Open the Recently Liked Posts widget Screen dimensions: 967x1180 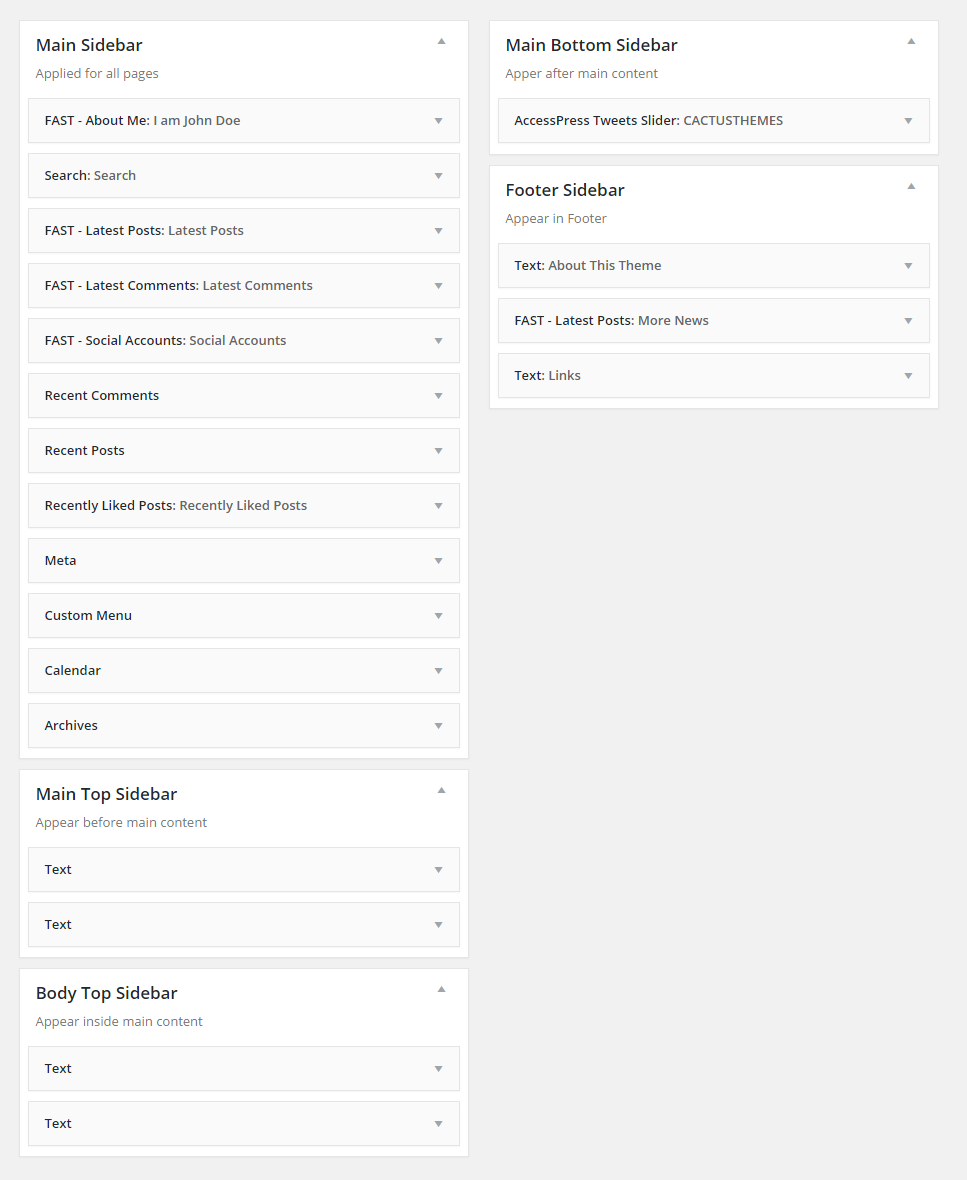(x=175, y=506)
